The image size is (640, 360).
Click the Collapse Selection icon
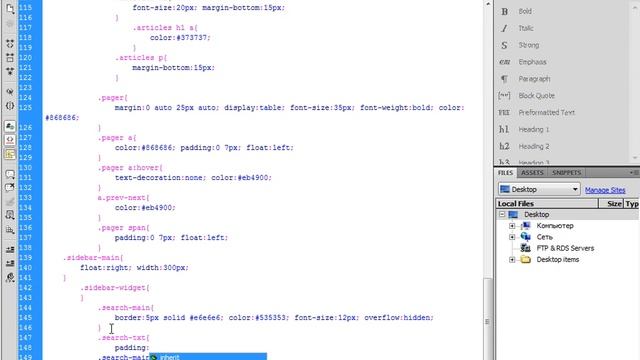(10, 57)
